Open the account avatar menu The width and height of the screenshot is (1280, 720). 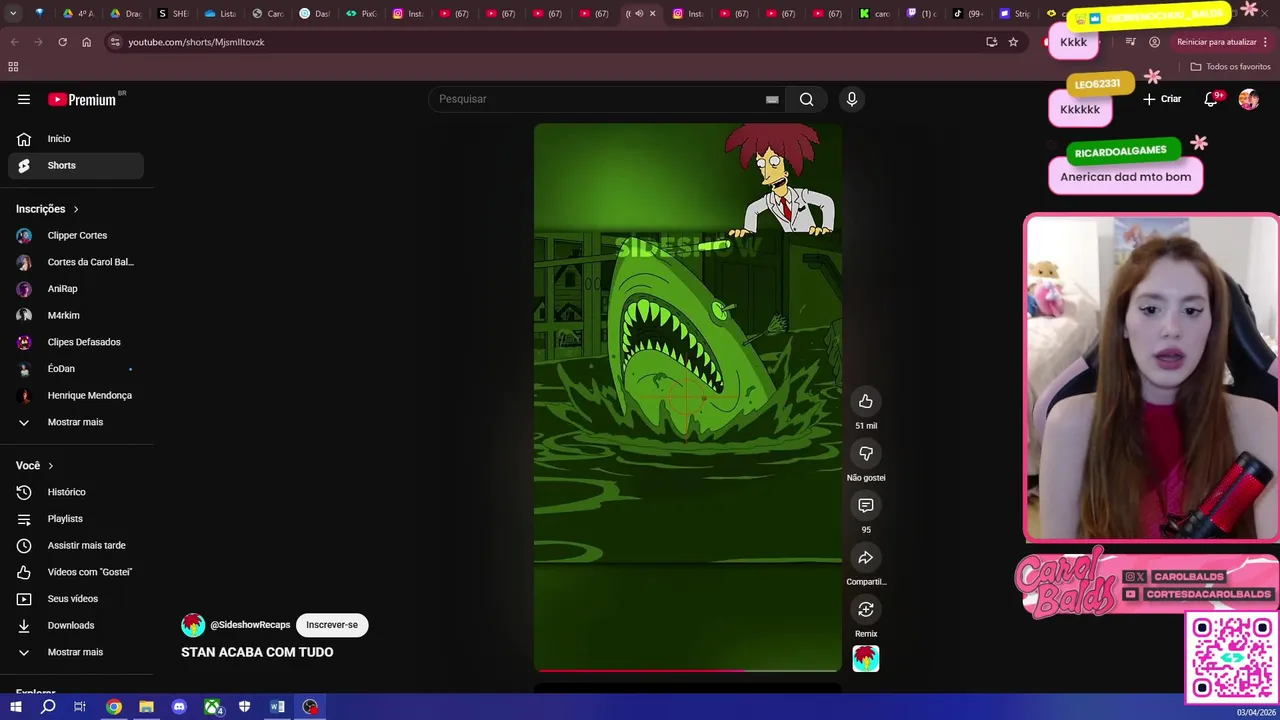tap(1249, 99)
